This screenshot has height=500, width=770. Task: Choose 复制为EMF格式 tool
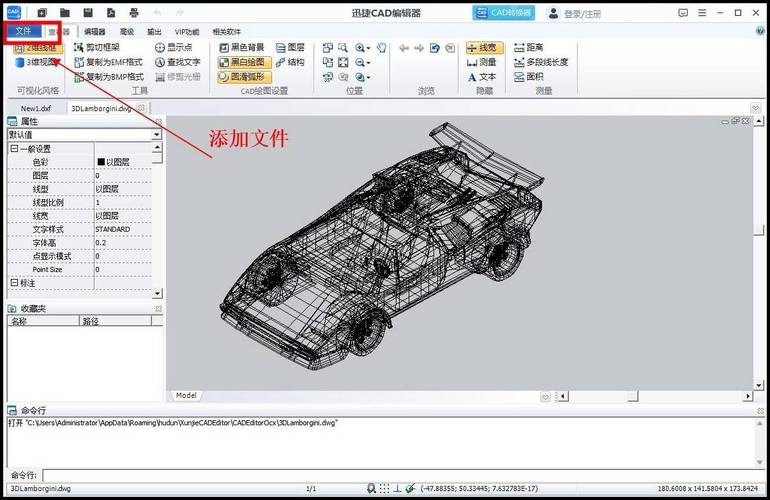pos(108,62)
